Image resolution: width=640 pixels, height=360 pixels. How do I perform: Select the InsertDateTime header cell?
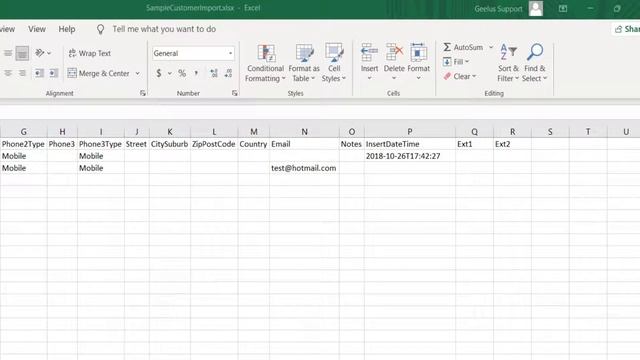(410, 144)
